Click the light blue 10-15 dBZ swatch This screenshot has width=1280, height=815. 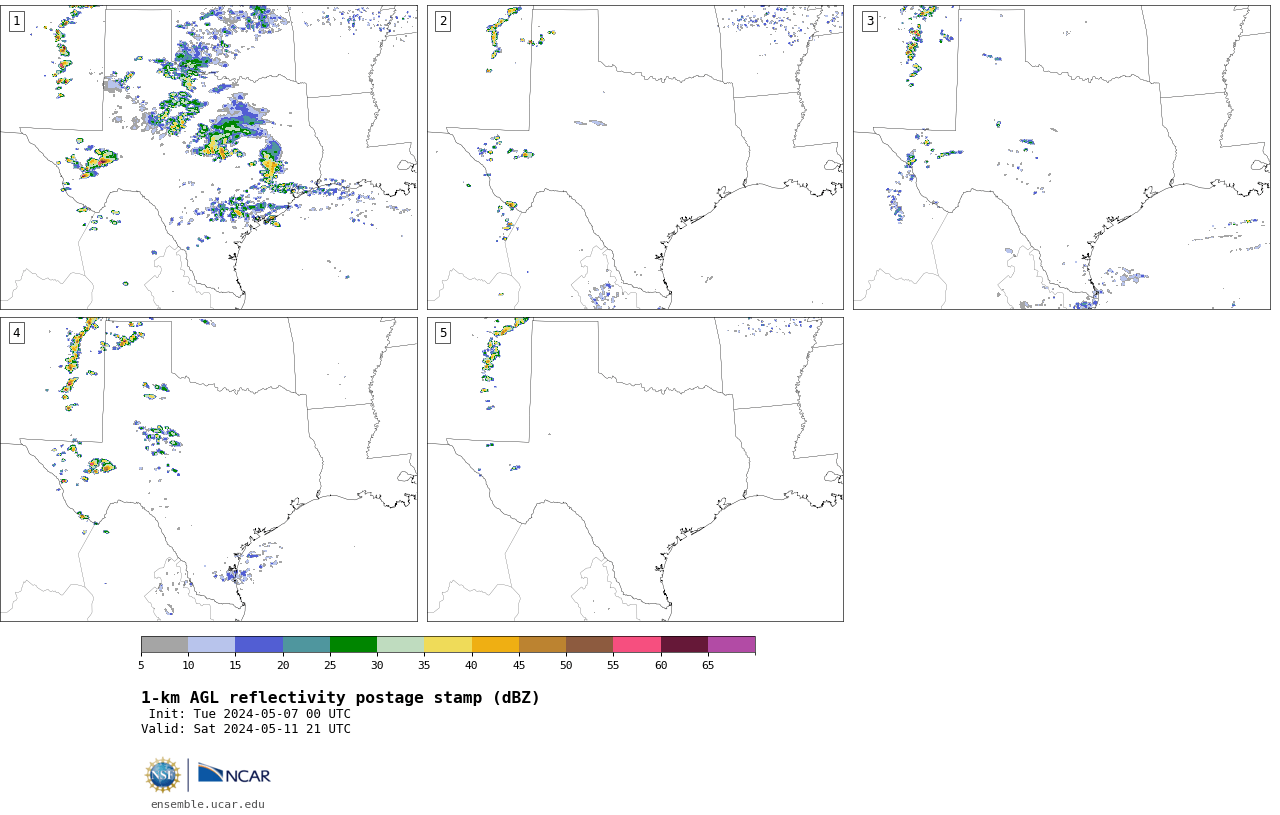click(x=212, y=644)
